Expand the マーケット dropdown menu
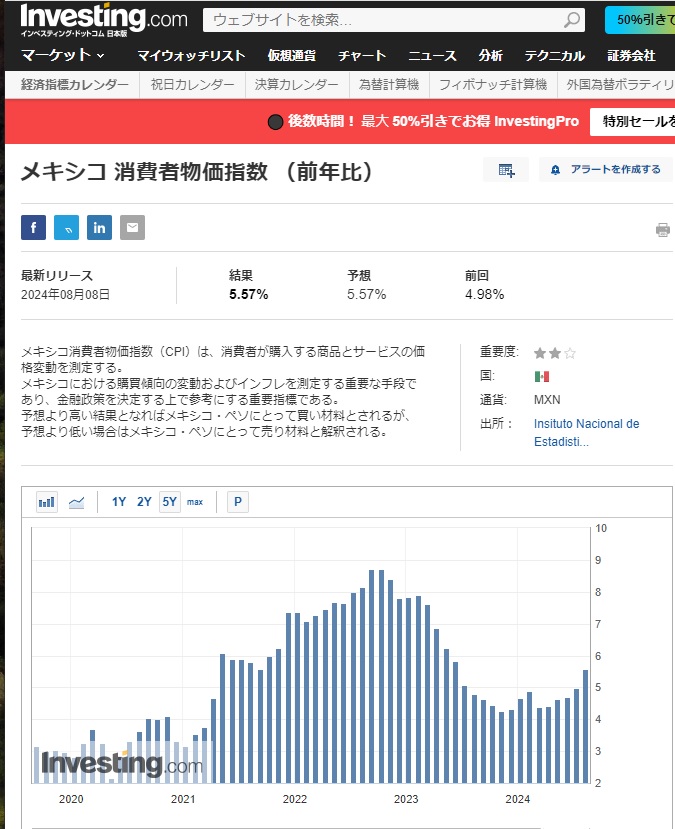The height and width of the screenshot is (829, 675). click(63, 55)
